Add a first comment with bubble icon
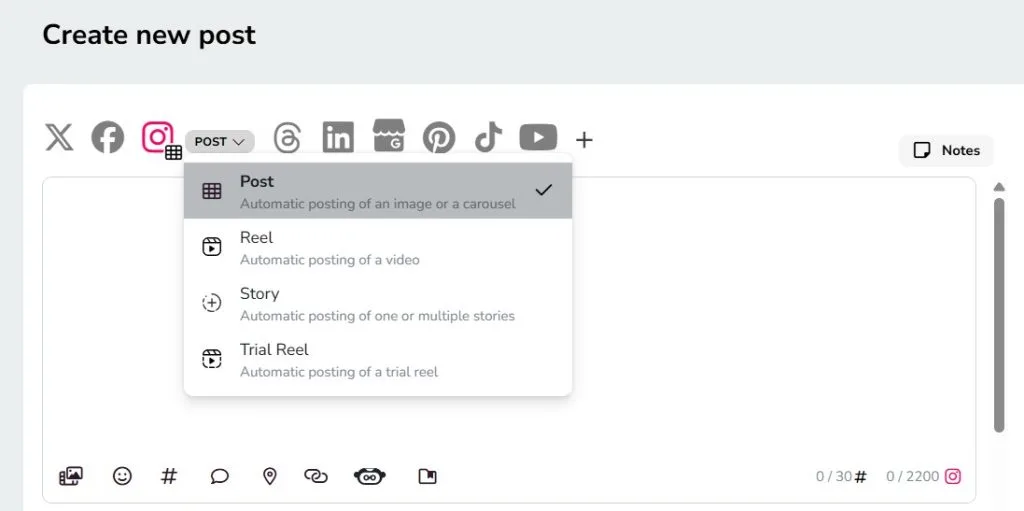 [x=220, y=477]
